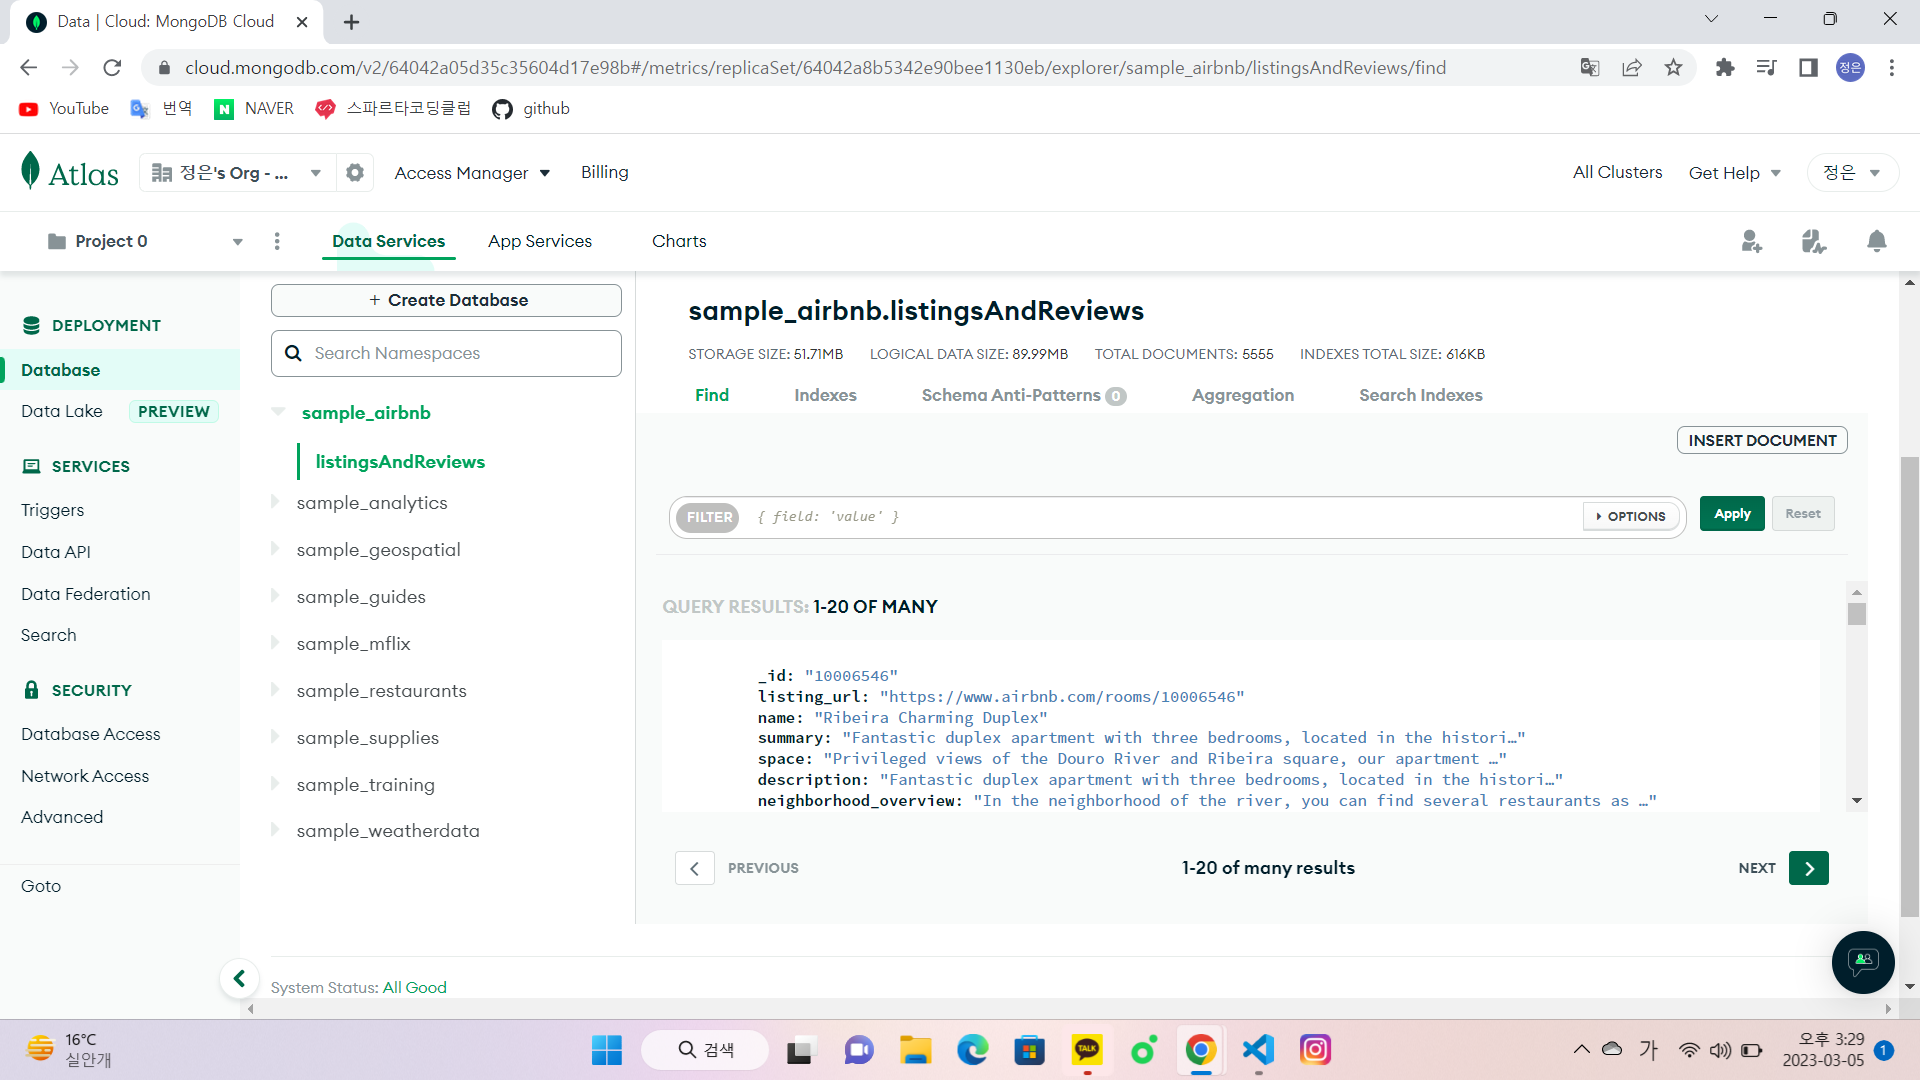
Task: Open the Indexes tab
Action: (x=825, y=395)
